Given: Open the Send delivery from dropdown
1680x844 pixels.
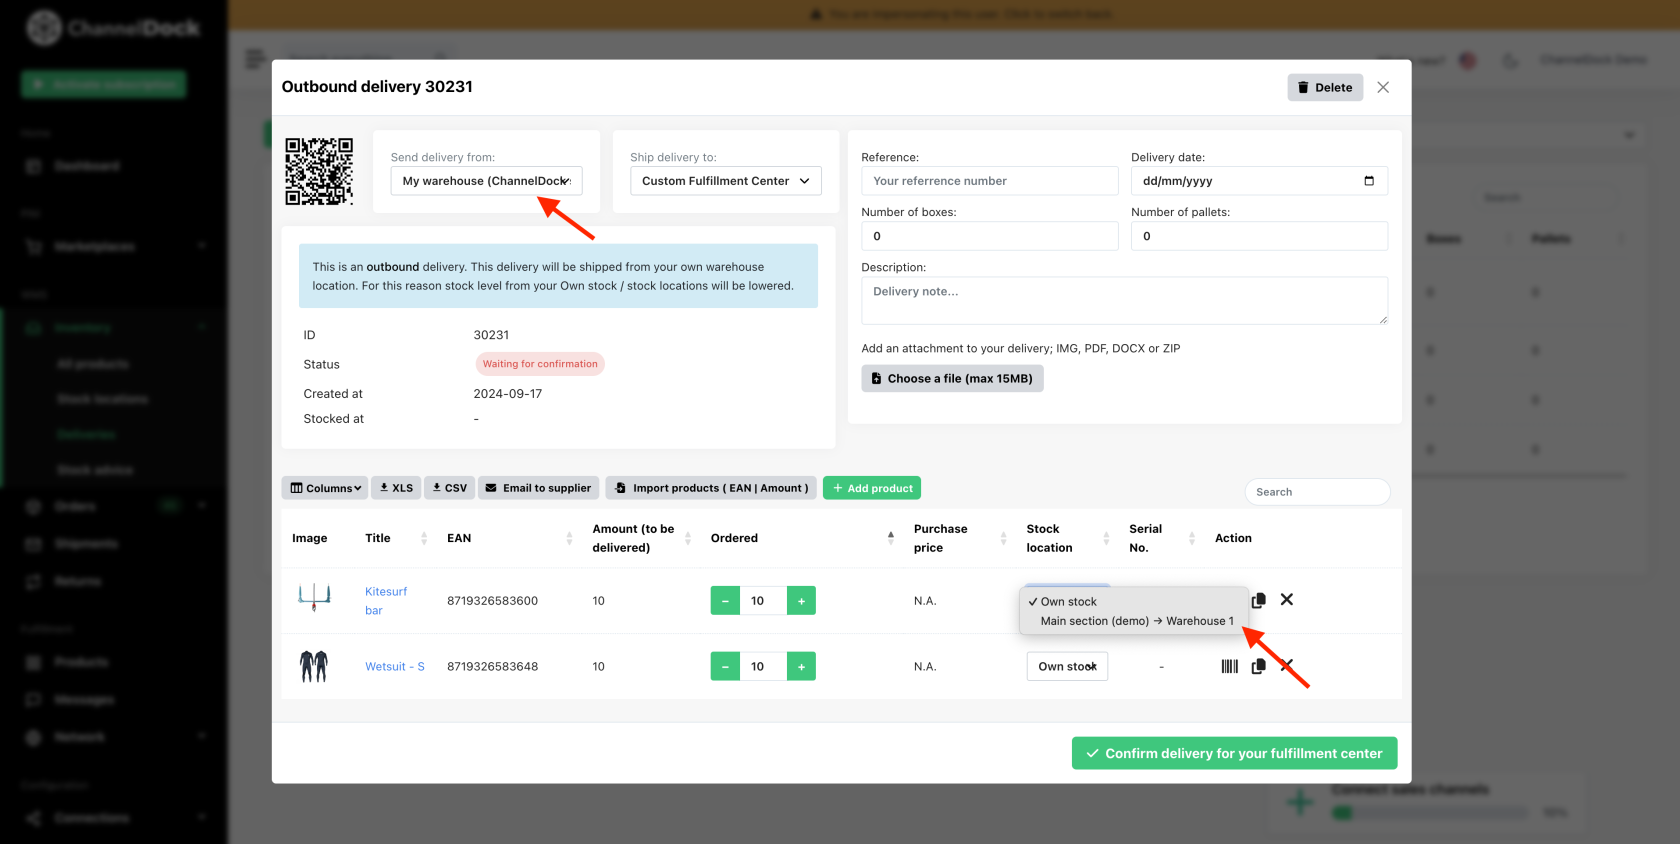Looking at the screenshot, I should (486, 181).
